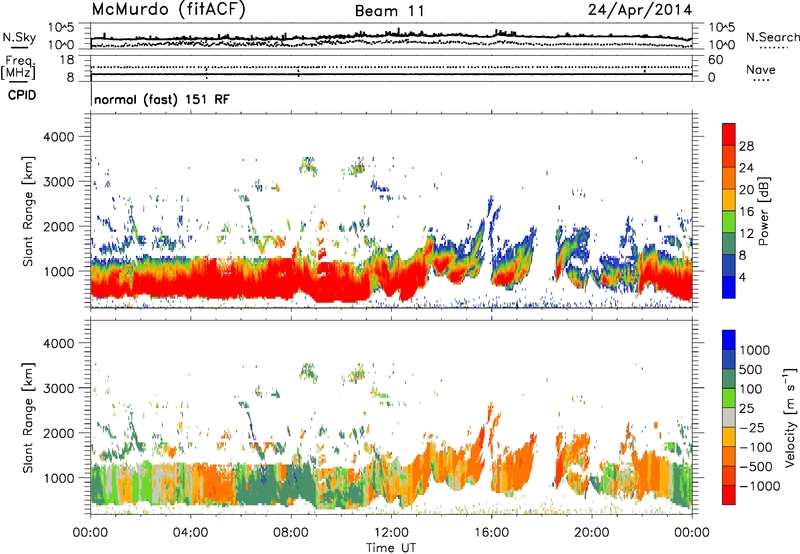Select '4' on the Power color bar
This screenshot has width=800, height=554.
point(742,278)
